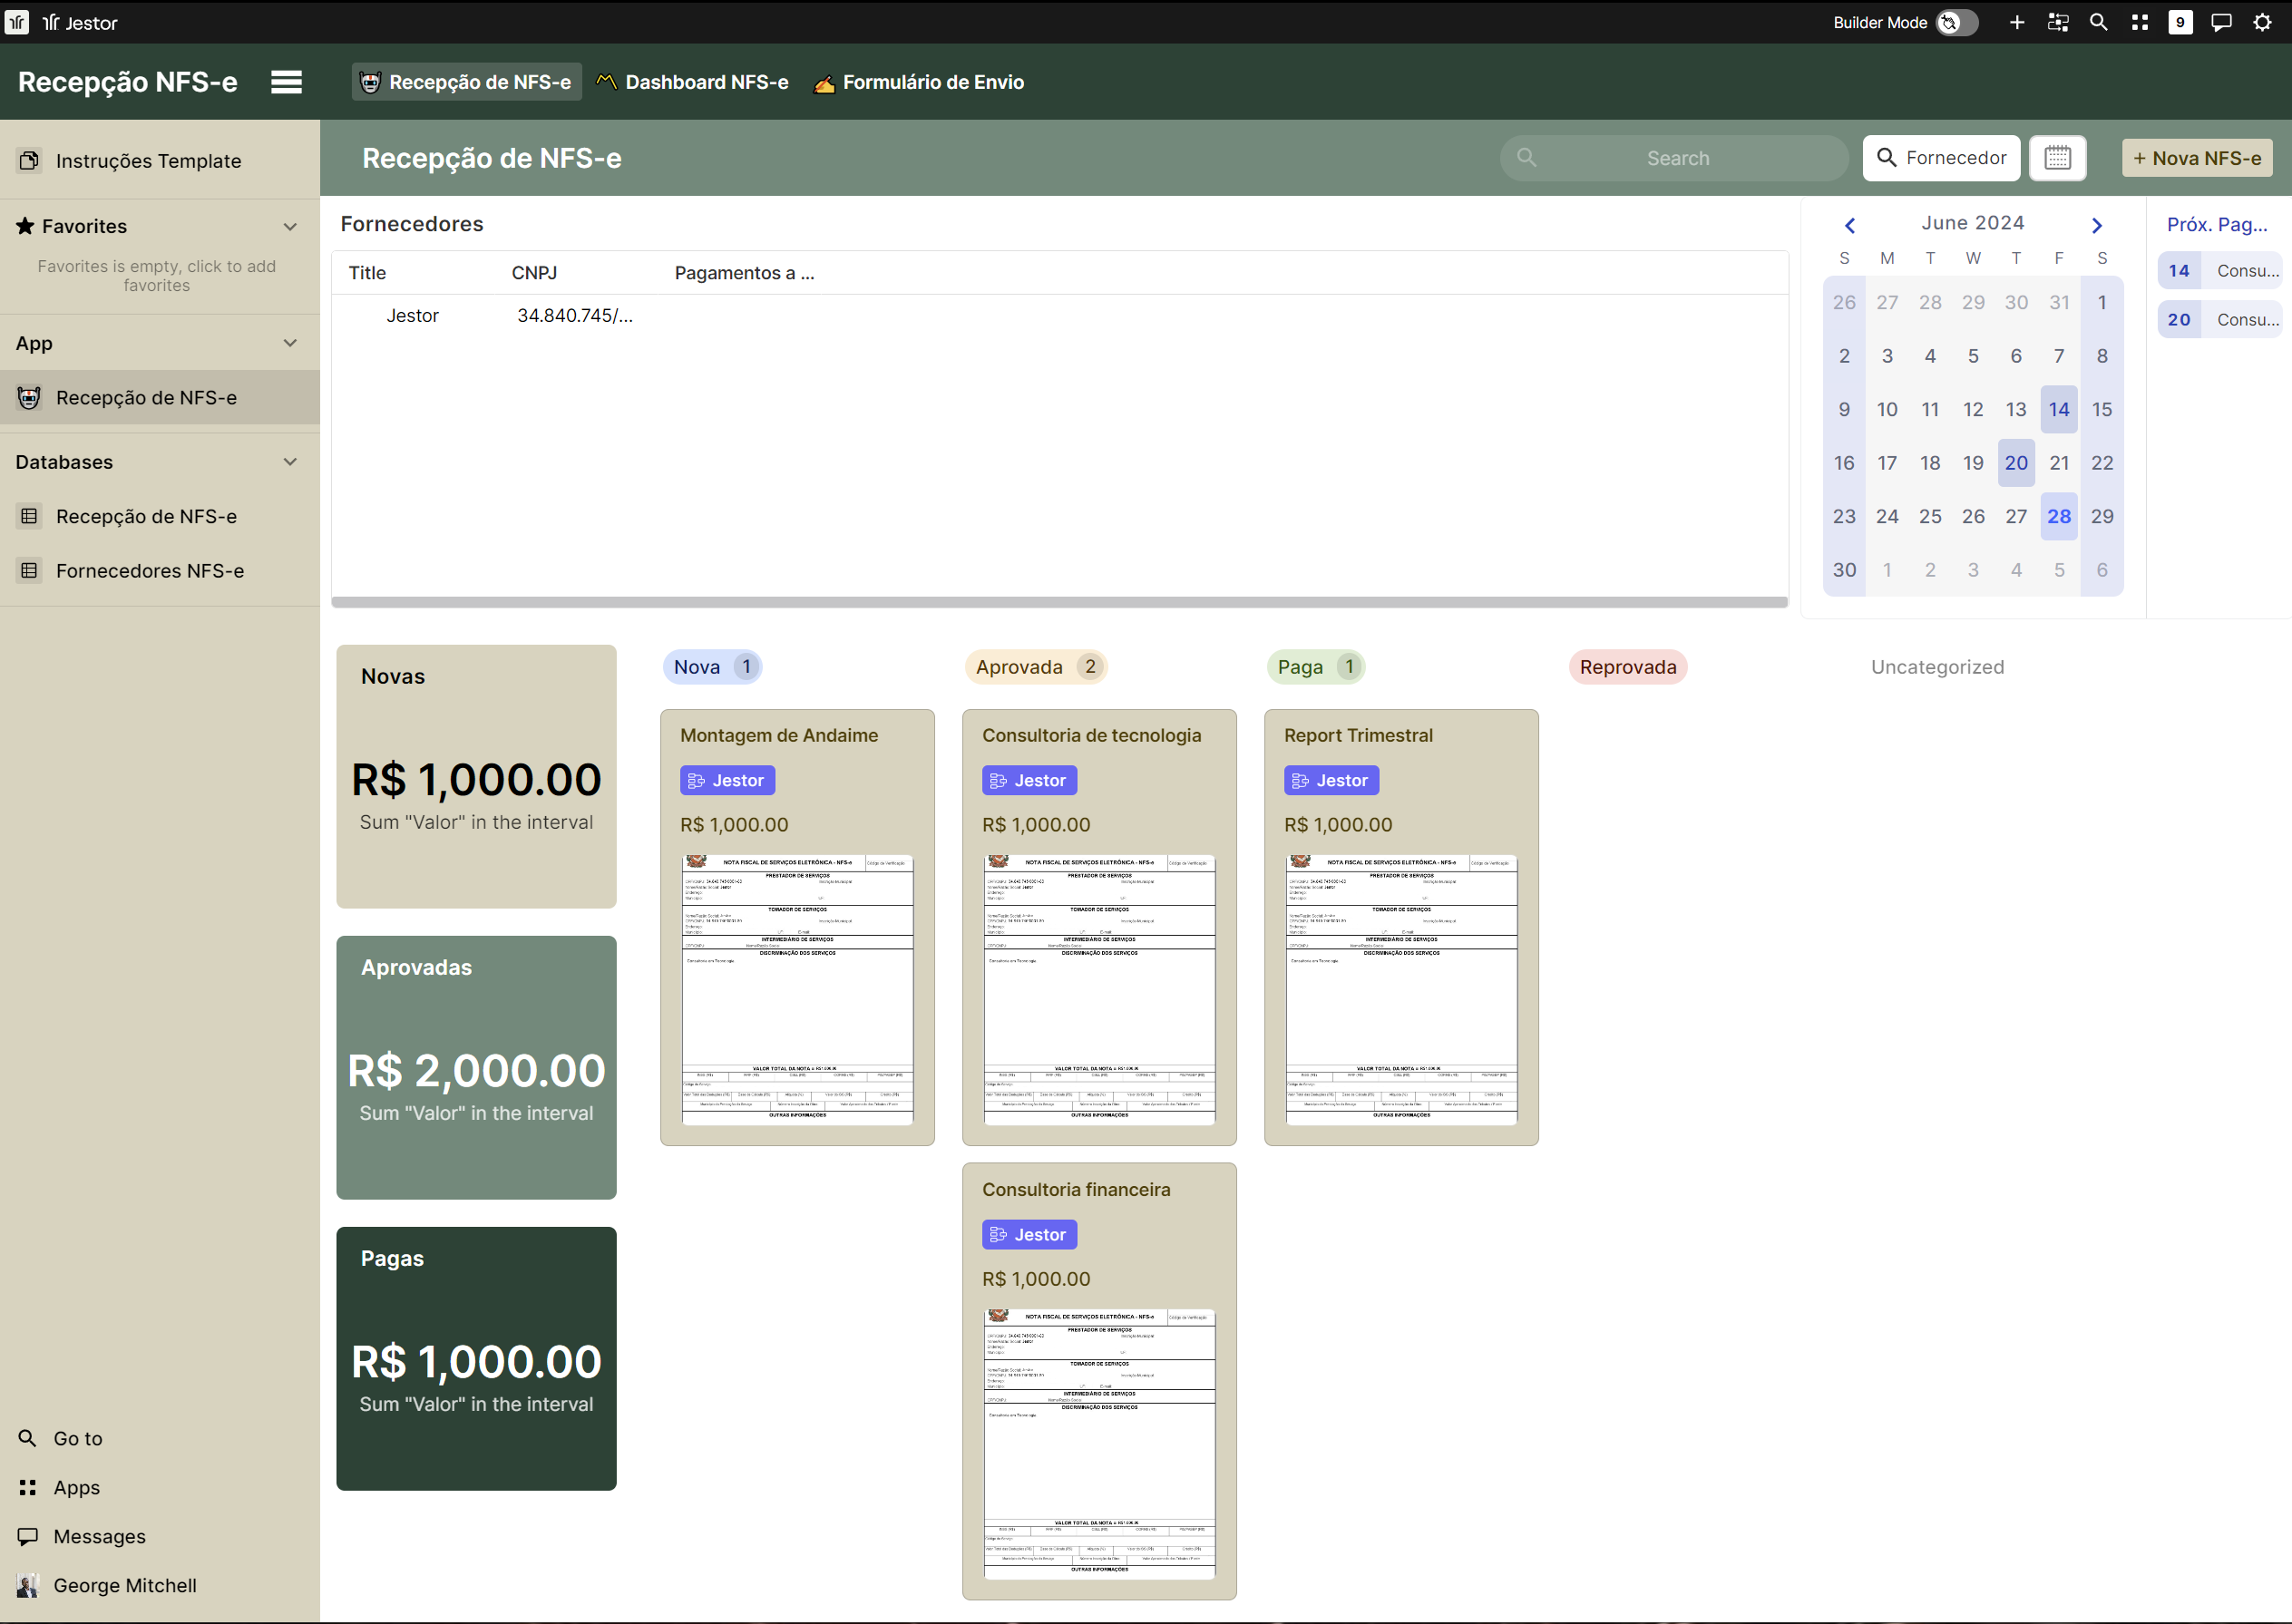This screenshot has height=1624, width=2292.
Task: Click the Fornecedor filter button
Action: pos(1941,158)
